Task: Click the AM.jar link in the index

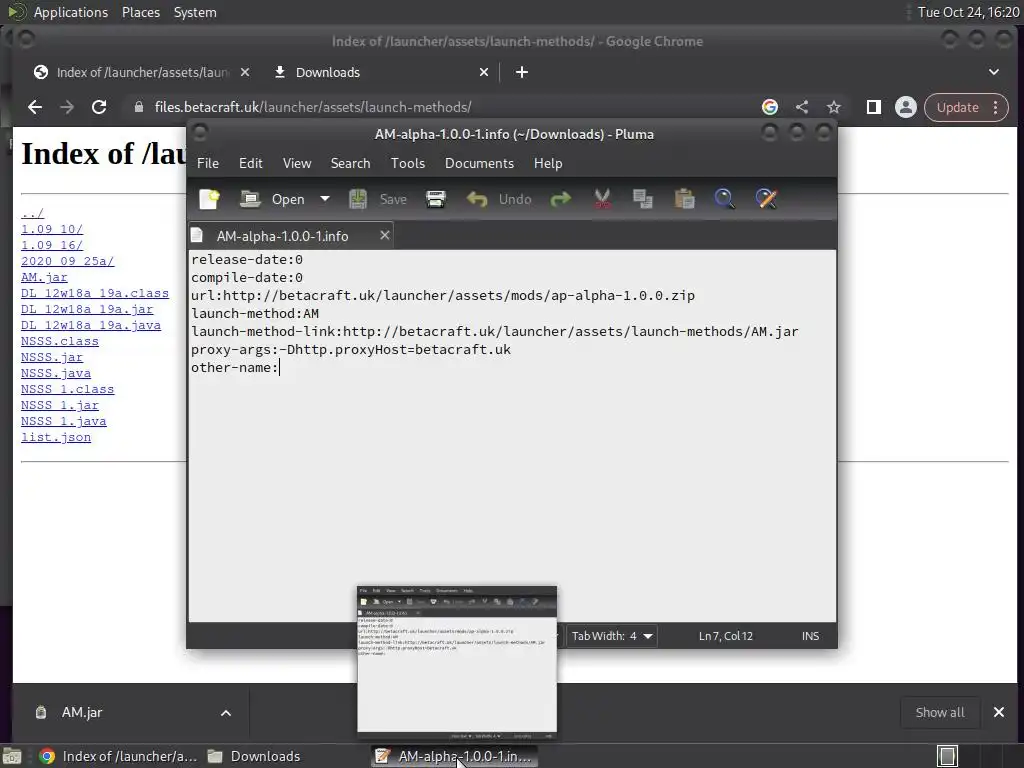Action: coord(44,277)
